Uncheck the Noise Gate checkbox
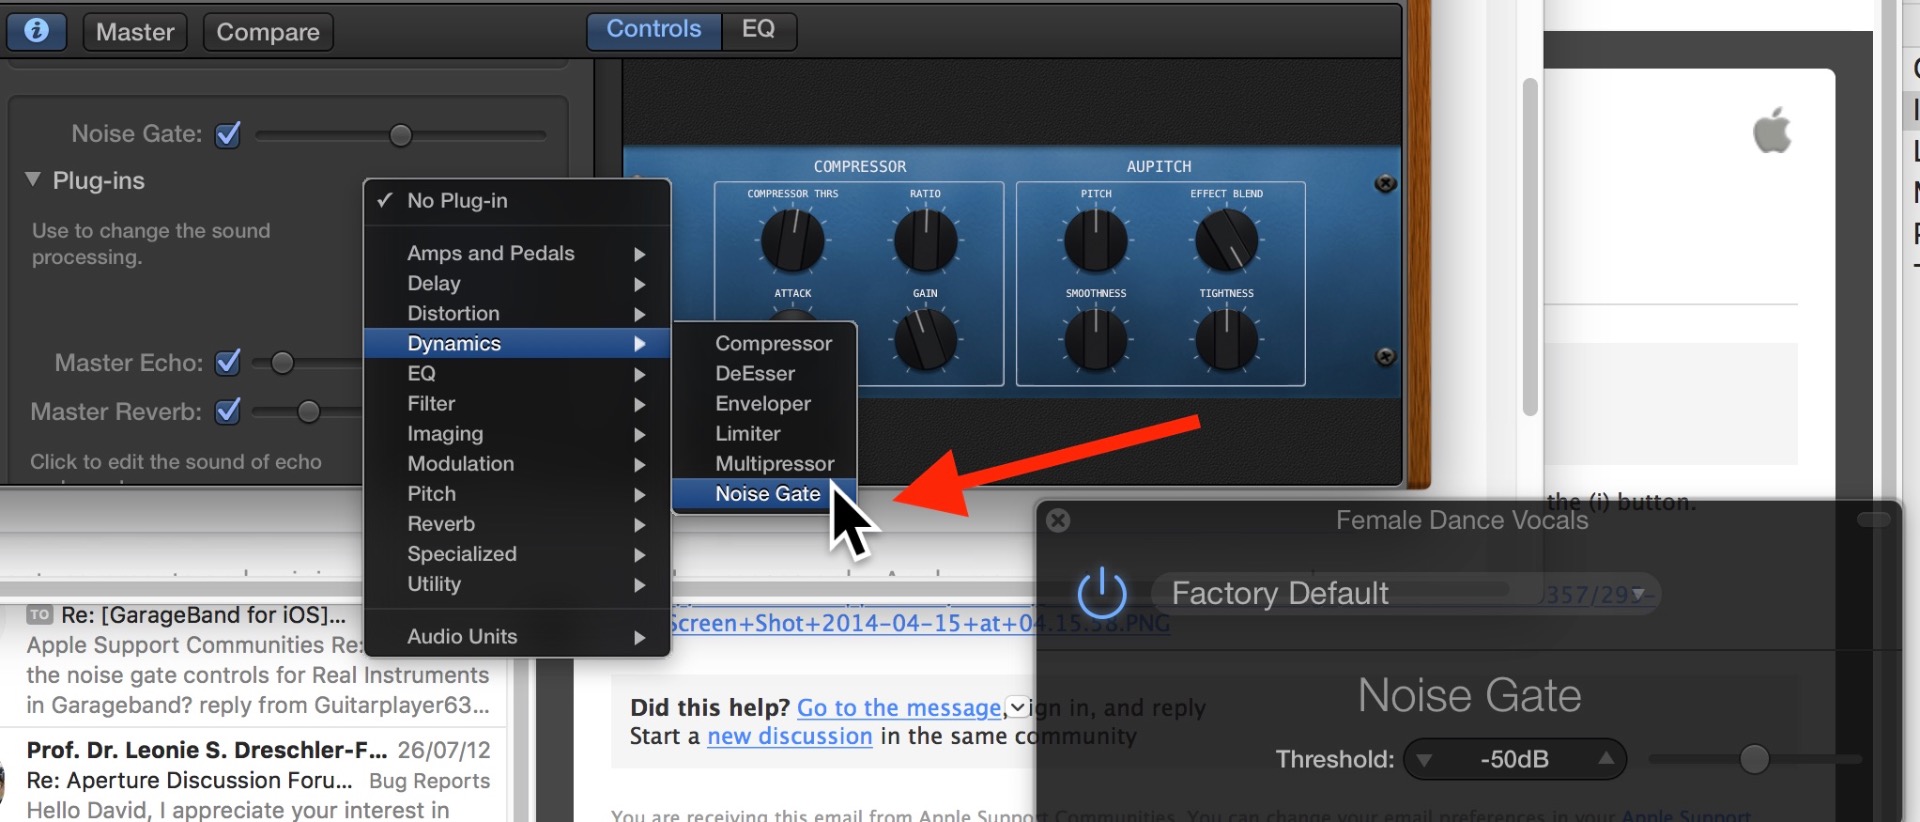The height and width of the screenshot is (822, 1920). pos(228,134)
